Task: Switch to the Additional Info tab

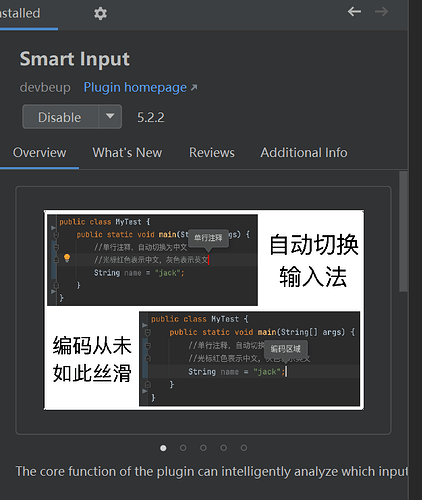Action: click(304, 153)
